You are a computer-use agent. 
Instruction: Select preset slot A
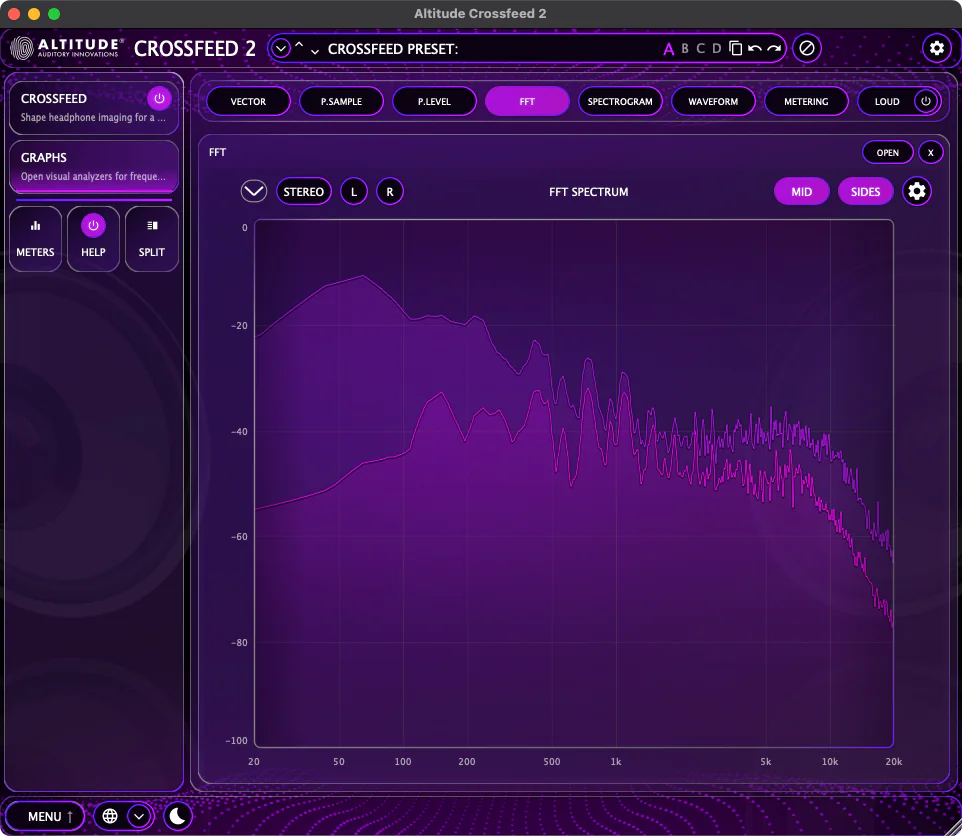coord(669,49)
